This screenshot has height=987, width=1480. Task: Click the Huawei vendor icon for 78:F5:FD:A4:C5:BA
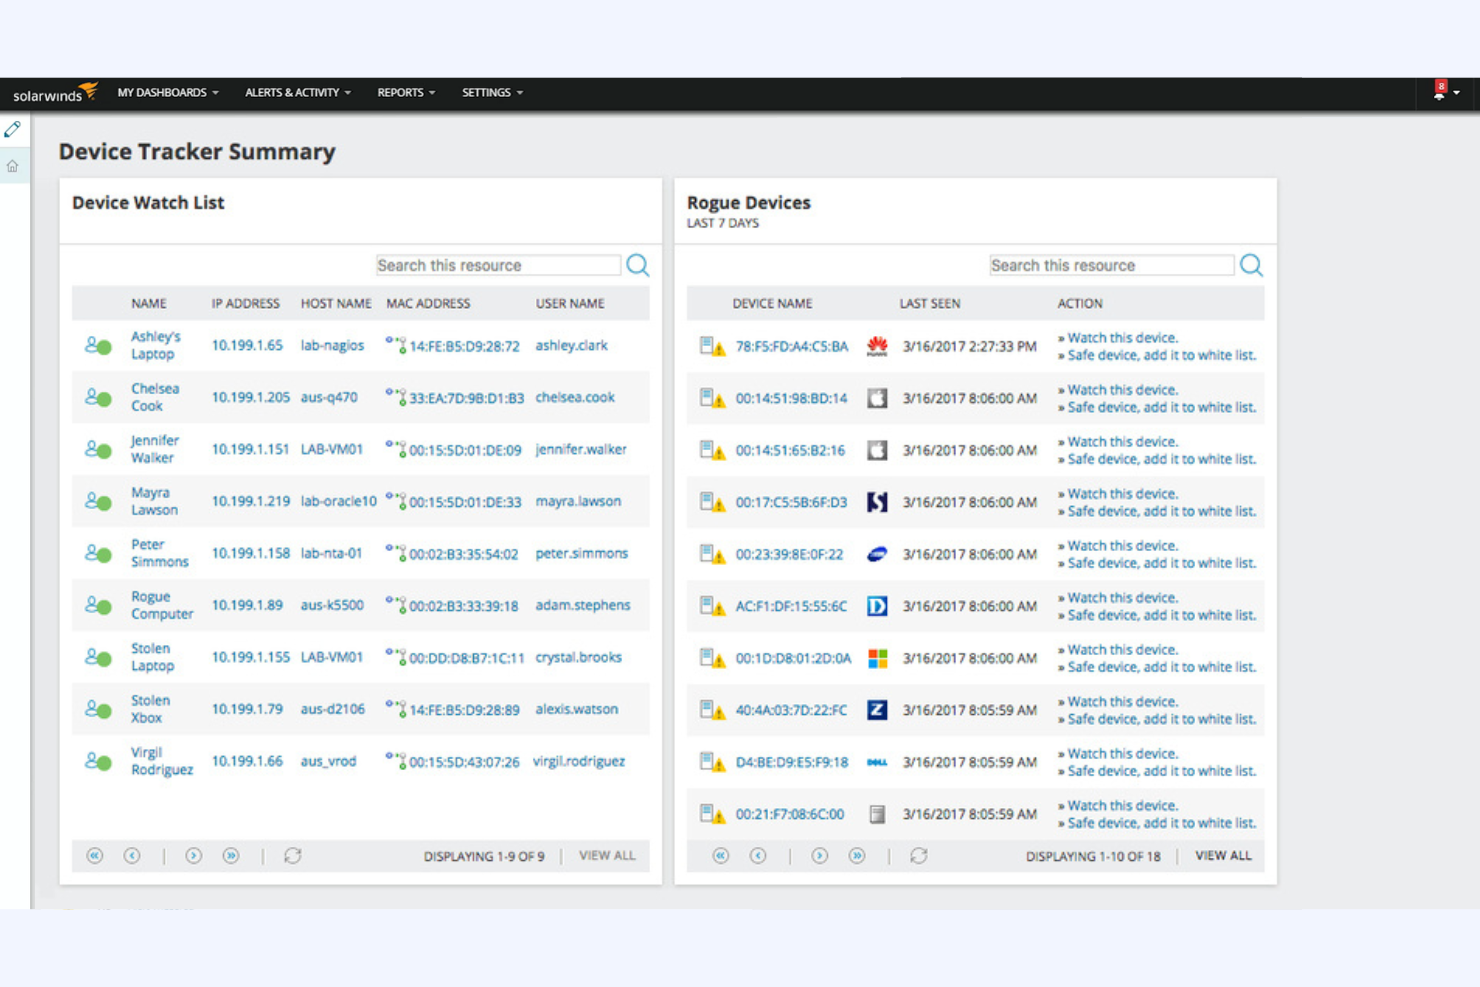[x=875, y=345]
